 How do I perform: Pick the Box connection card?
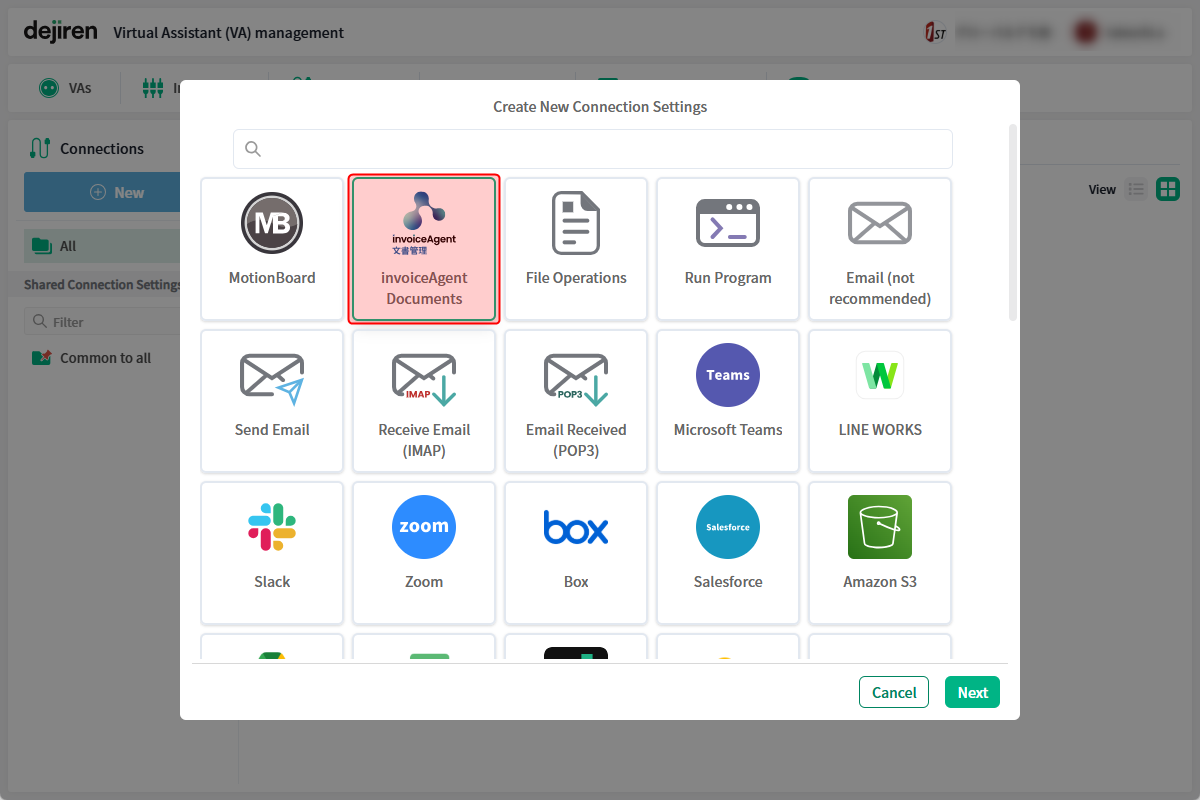(x=576, y=553)
